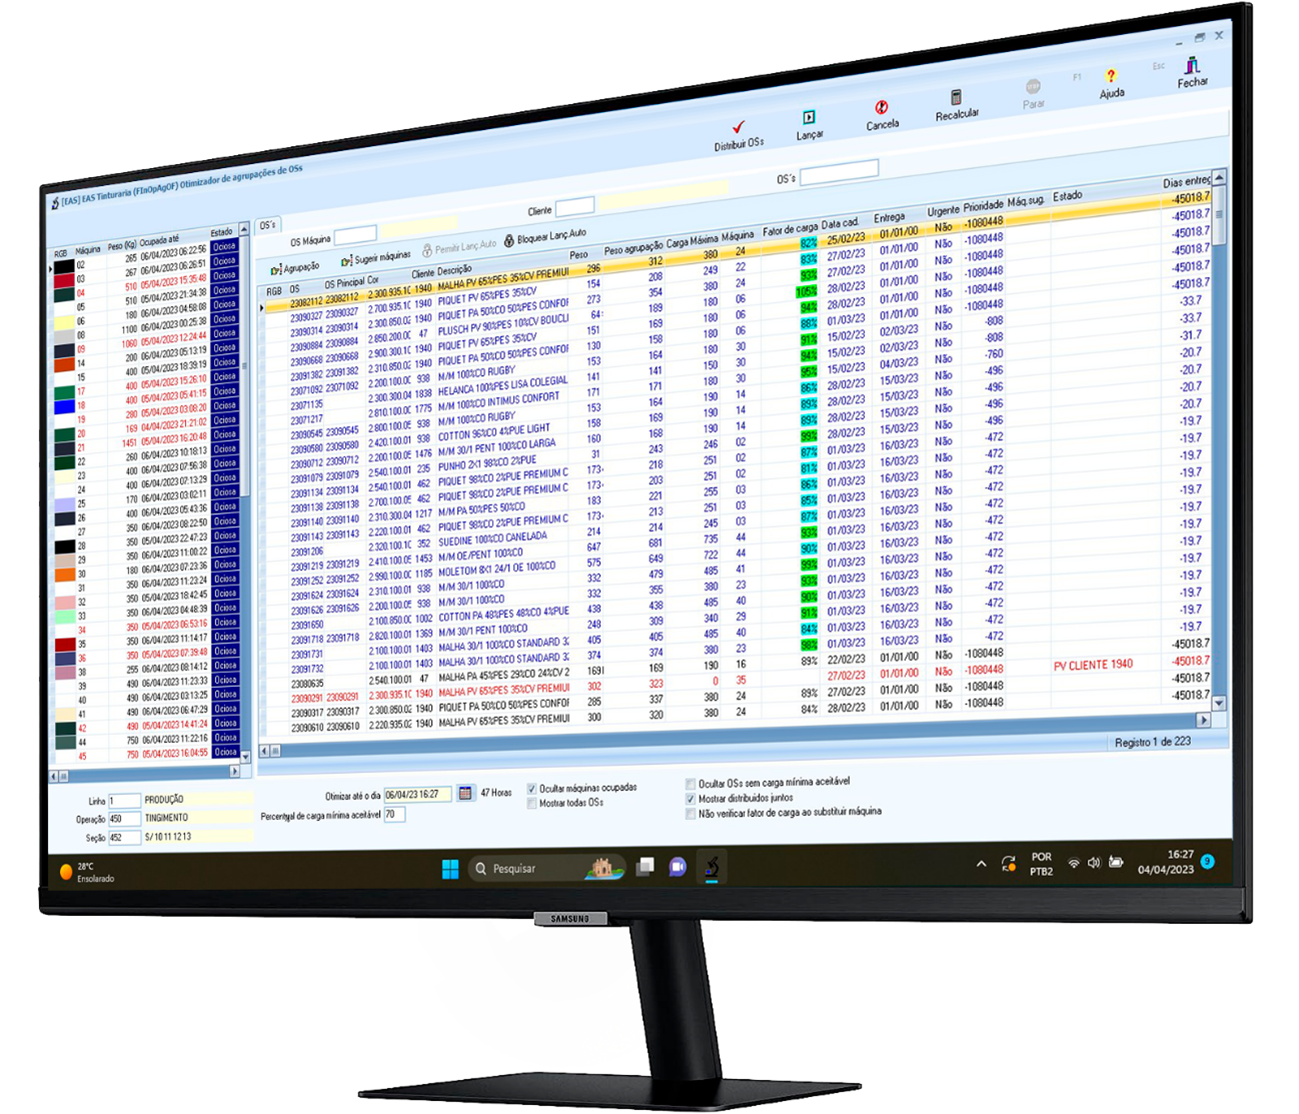Click the Lançar toolbar icon

pos(809,118)
